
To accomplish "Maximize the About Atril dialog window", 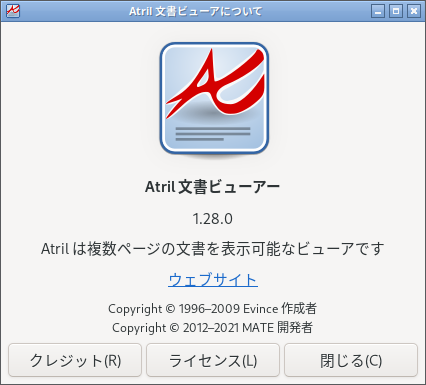I will pyautogui.click(x=396, y=11).
